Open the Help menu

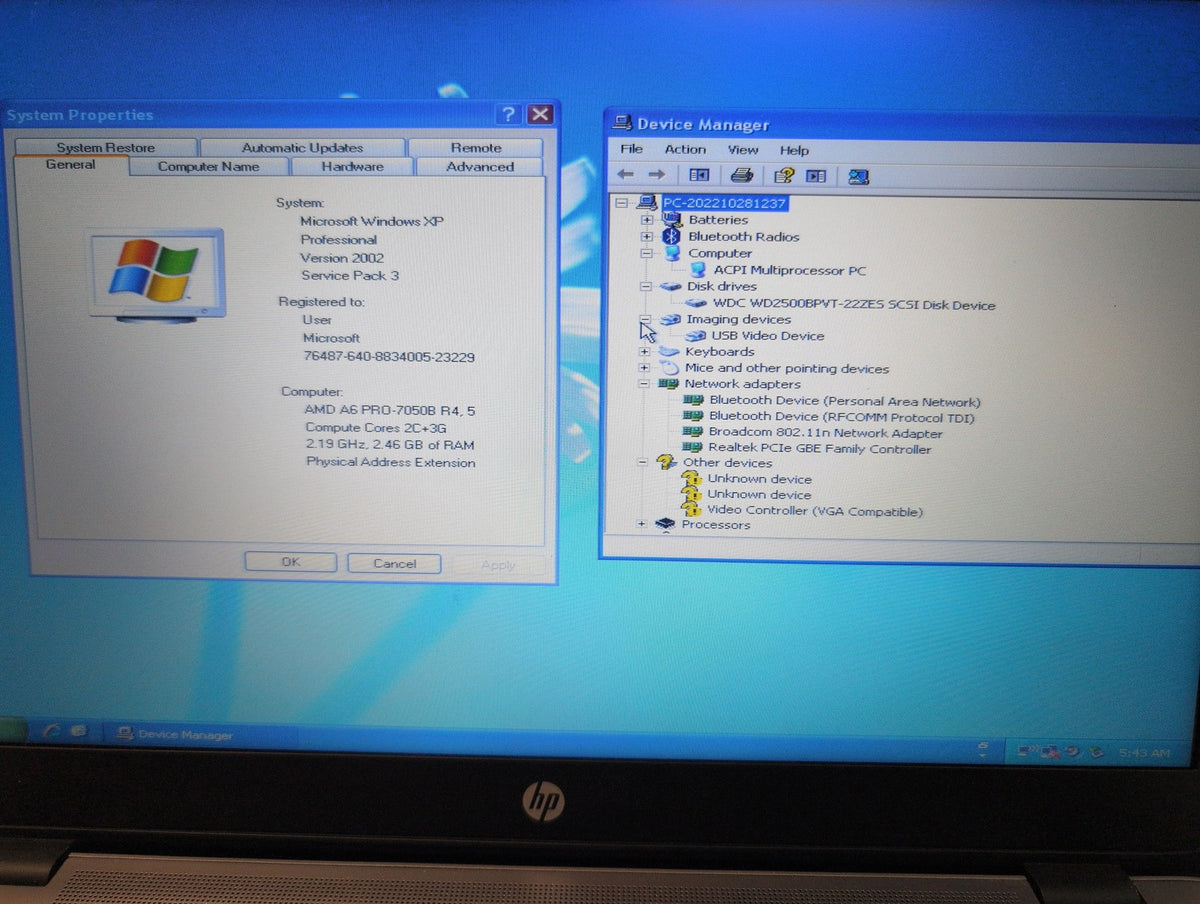coord(794,150)
